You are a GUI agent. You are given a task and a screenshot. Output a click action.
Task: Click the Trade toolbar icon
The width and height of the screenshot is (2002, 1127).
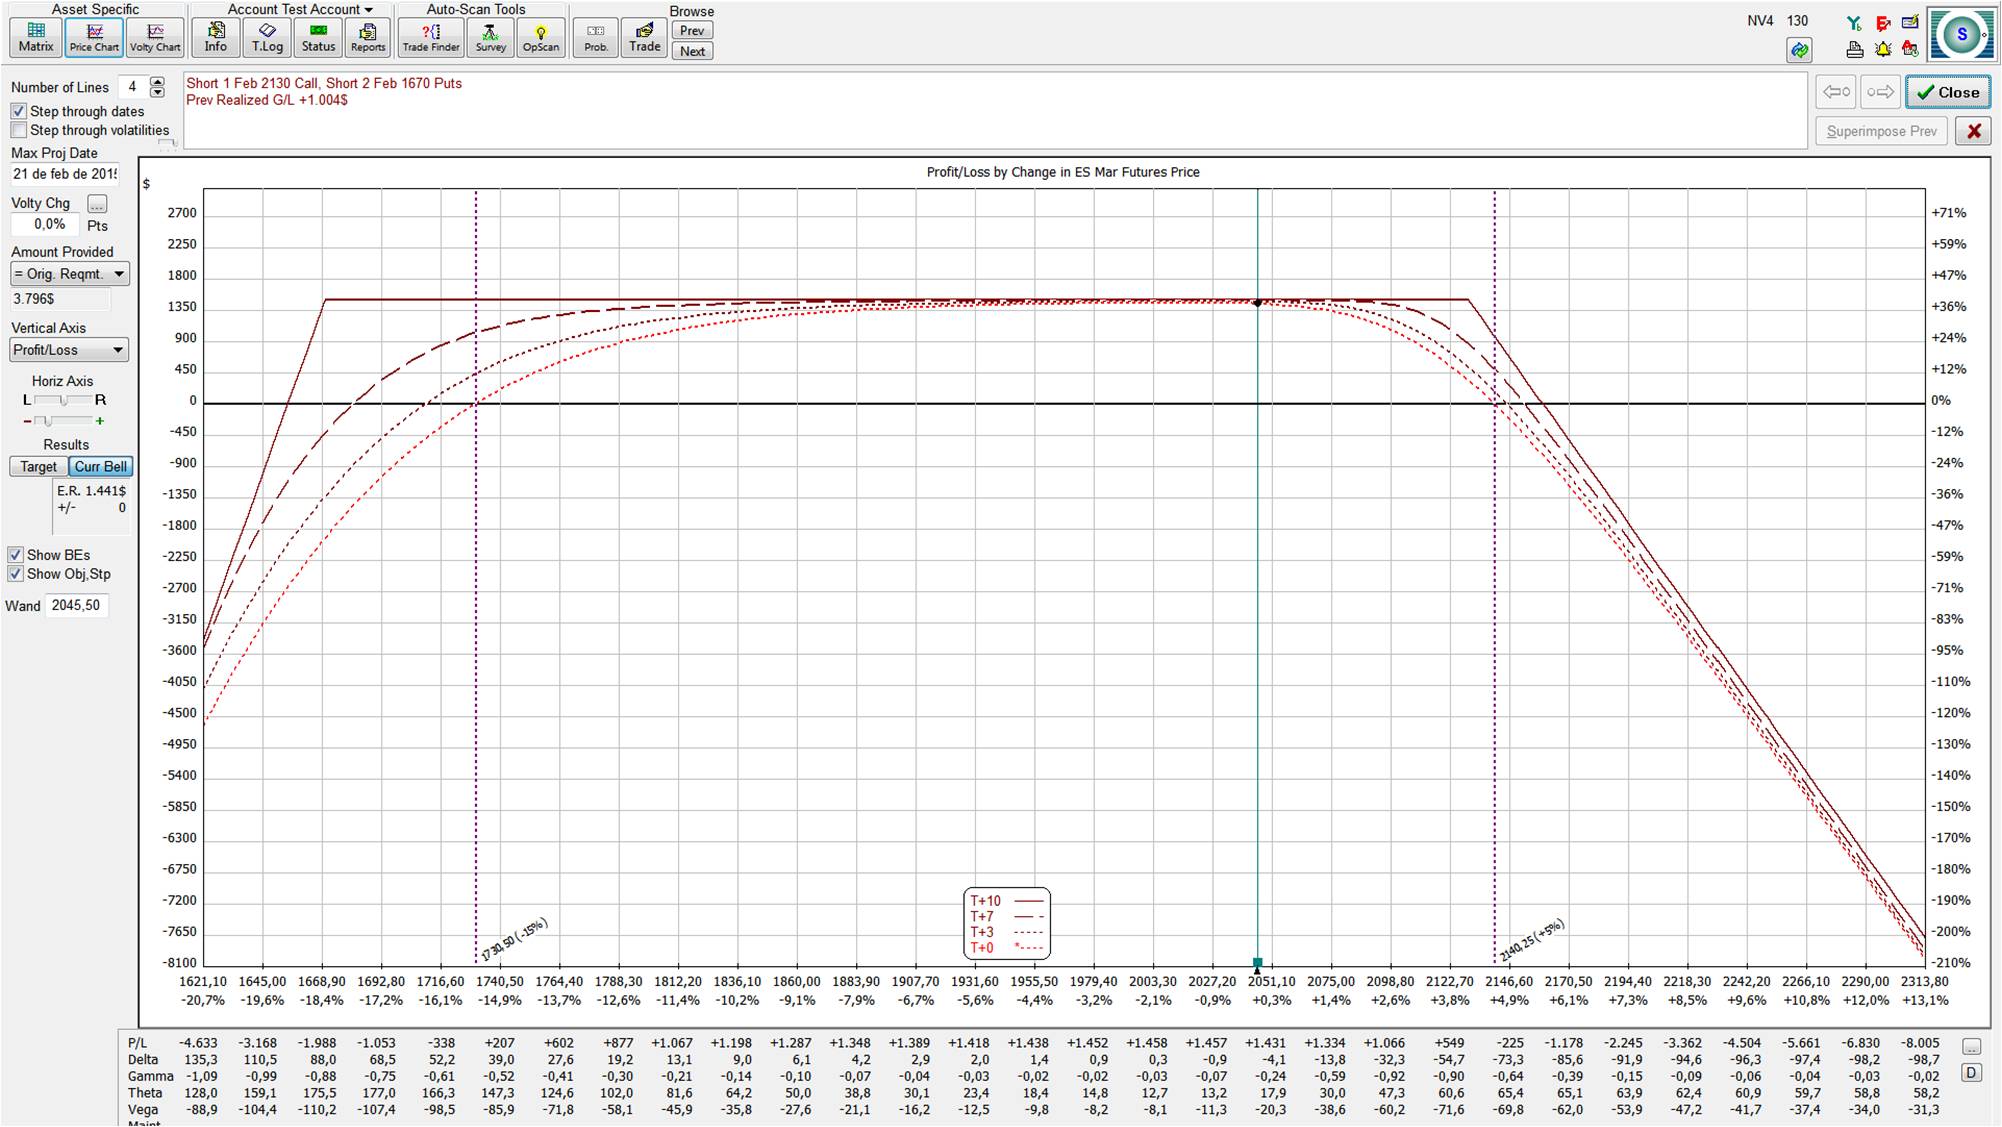click(x=644, y=37)
